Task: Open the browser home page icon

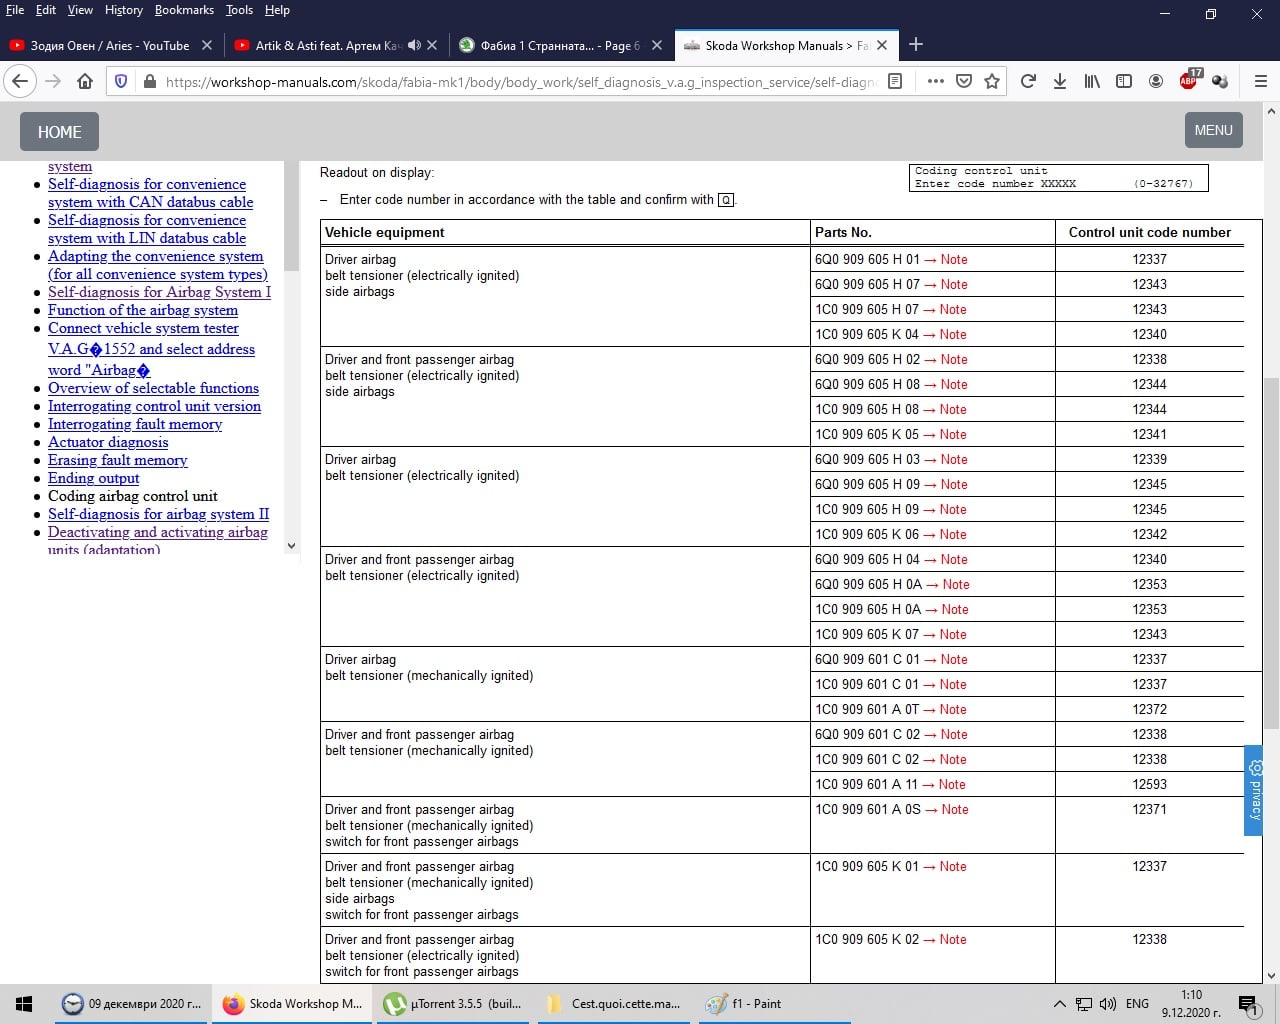Action: [85, 81]
